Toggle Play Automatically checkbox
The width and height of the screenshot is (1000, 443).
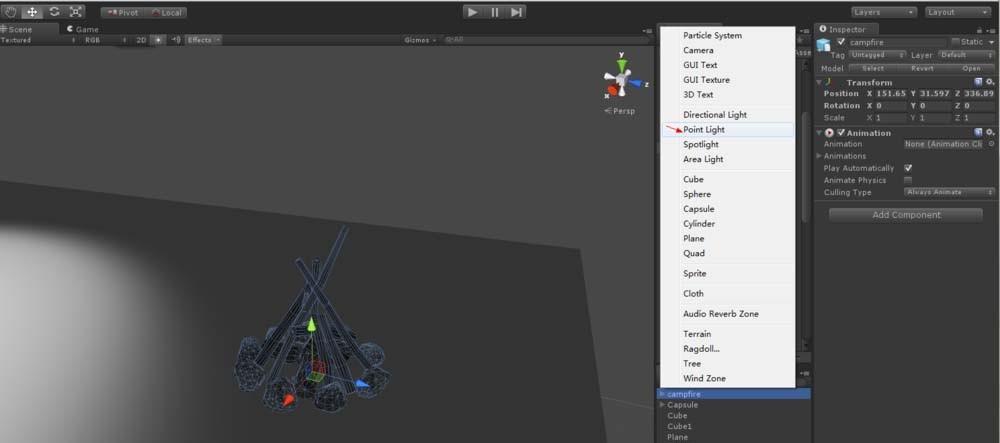908,168
